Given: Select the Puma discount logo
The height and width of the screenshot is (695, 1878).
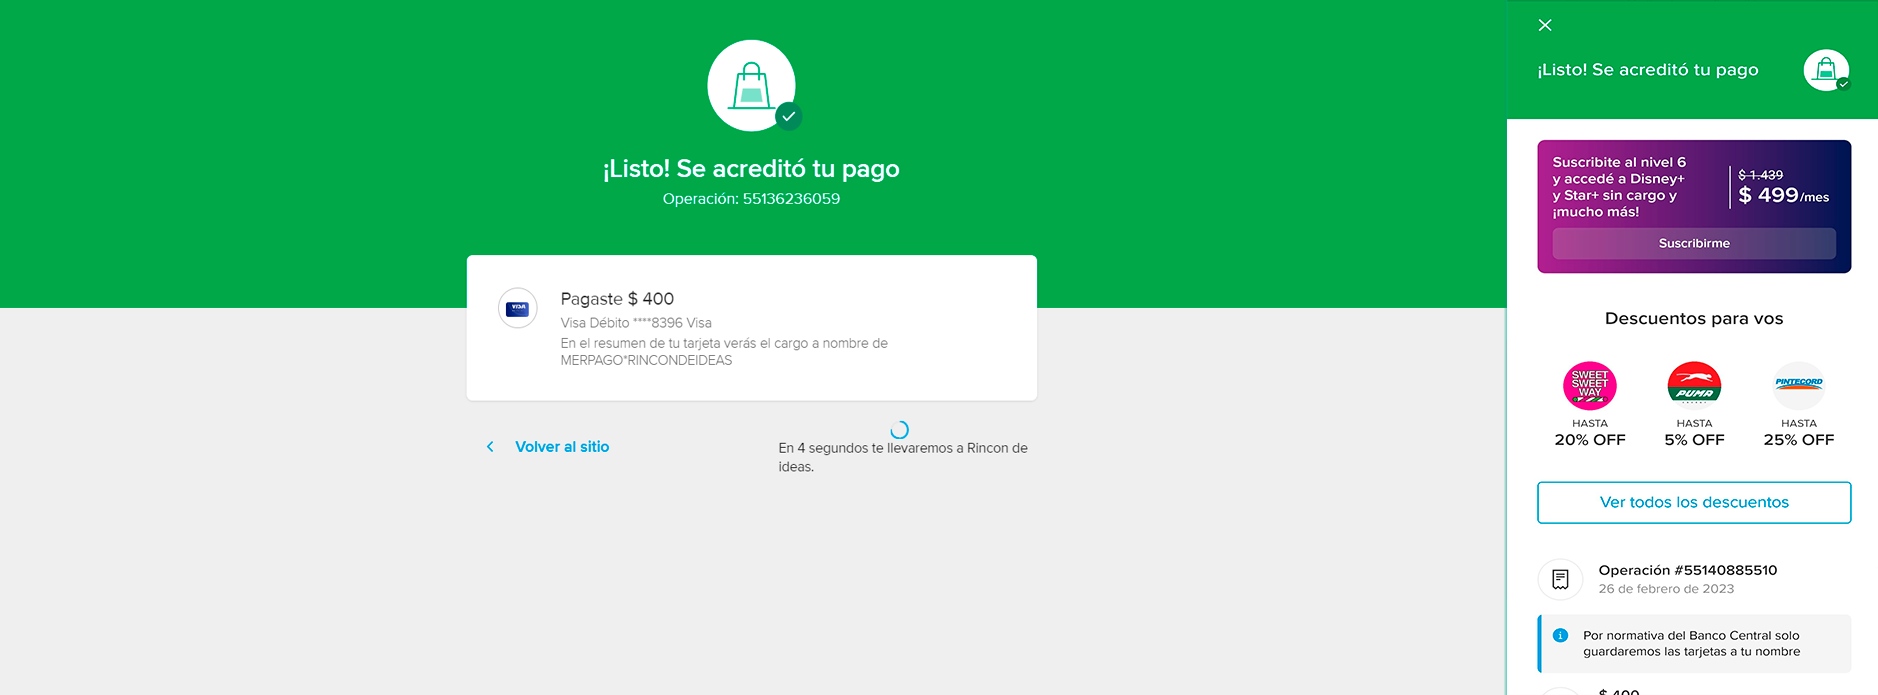Looking at the screenshot, I should (1694, 386).
